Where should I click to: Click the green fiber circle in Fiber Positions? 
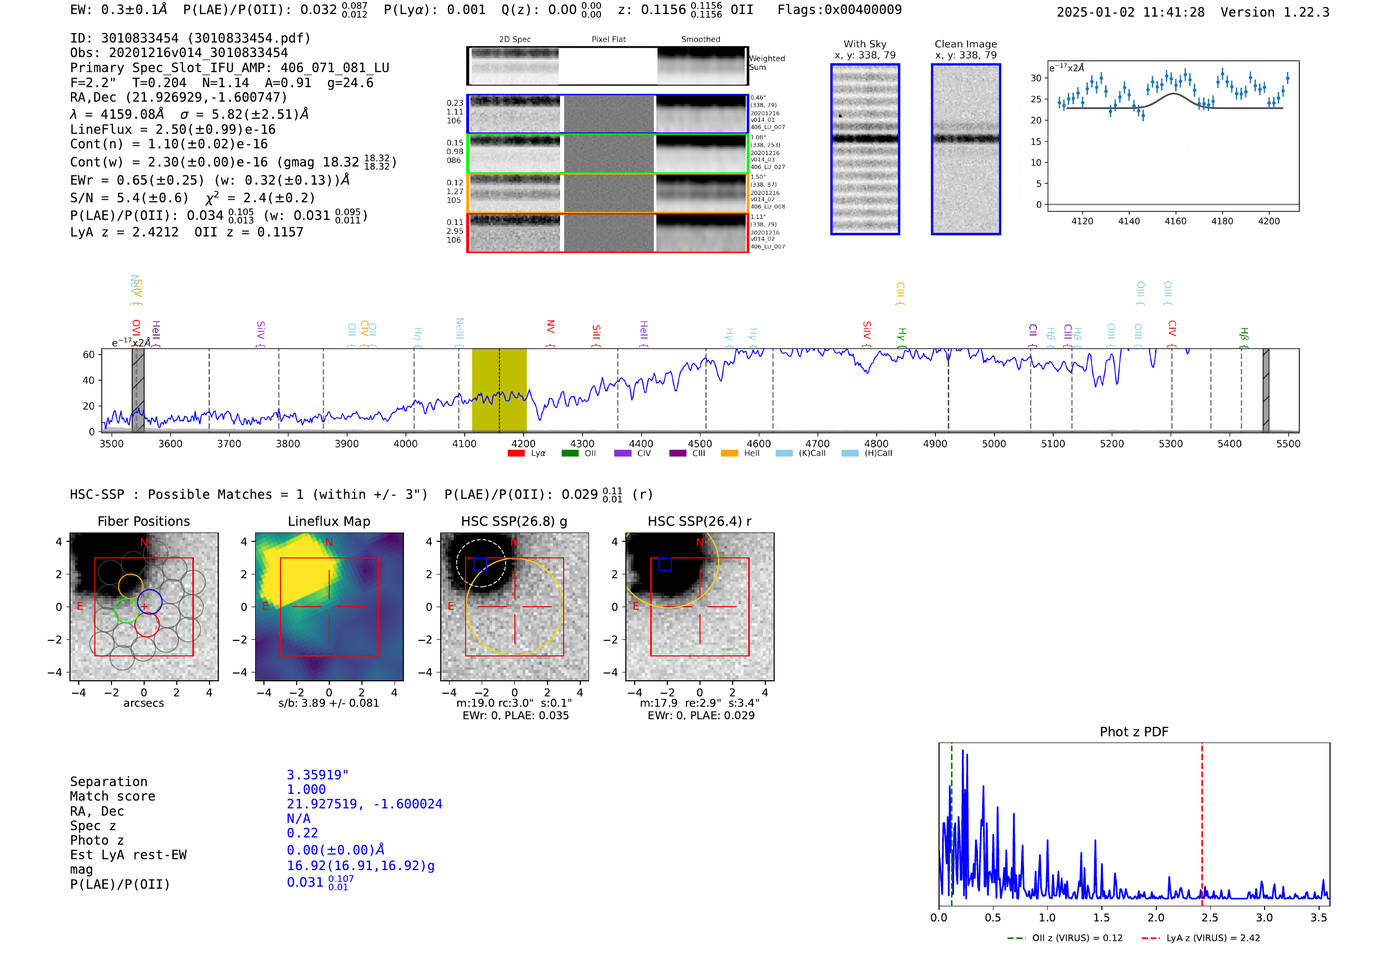[126, 610]
